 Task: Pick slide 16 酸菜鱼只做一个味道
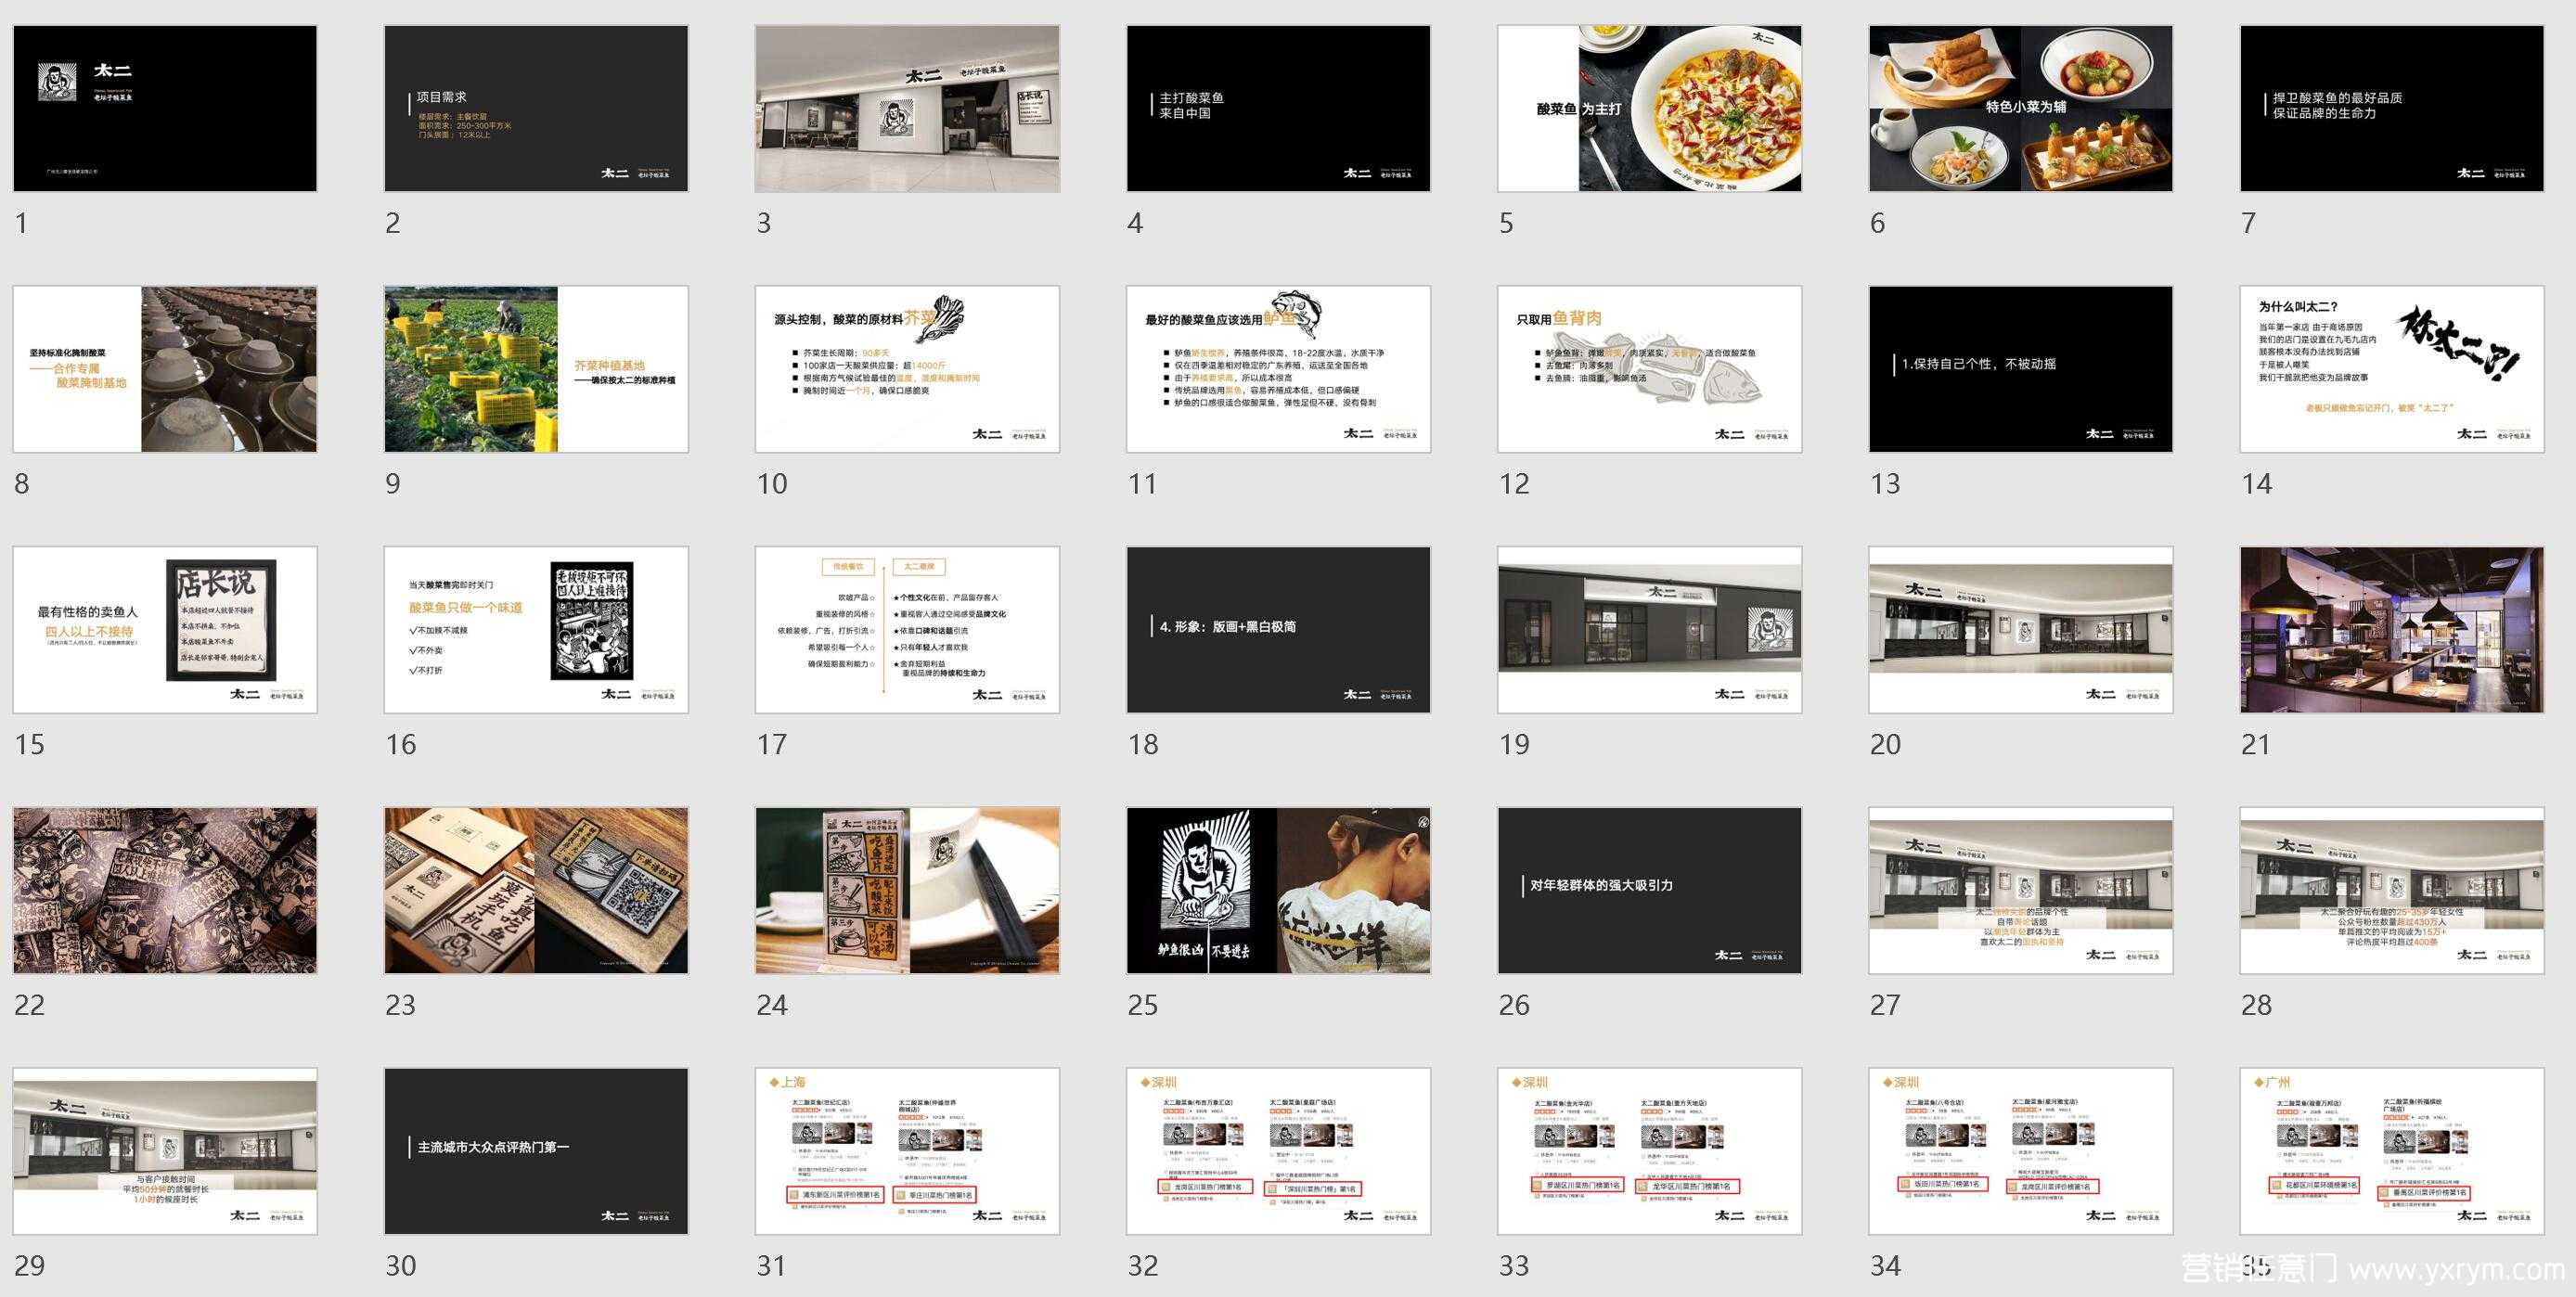pyautogui.click(x=536, y=630)
